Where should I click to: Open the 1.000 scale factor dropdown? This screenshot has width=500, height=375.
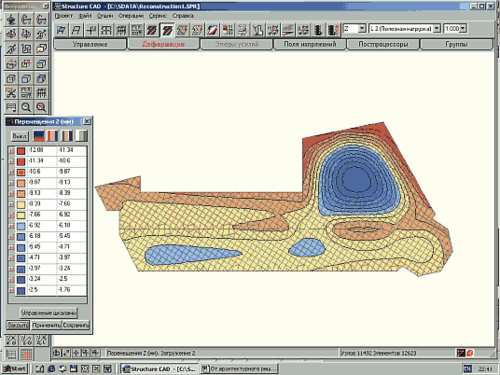click(x=463, y=29)
